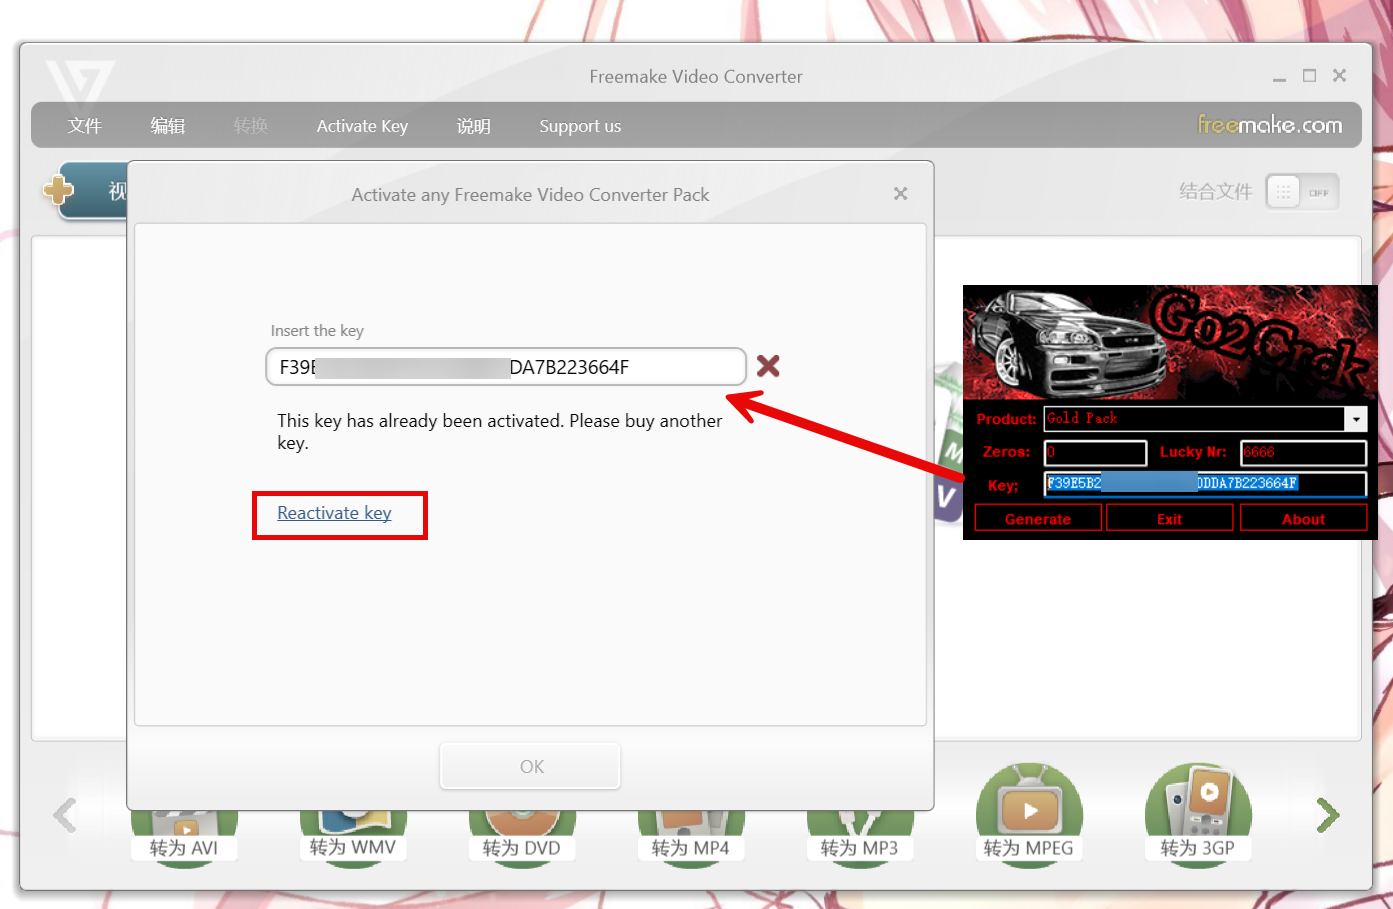Open the 文件 menu
1393x909 pixels.
click(85, 126)
